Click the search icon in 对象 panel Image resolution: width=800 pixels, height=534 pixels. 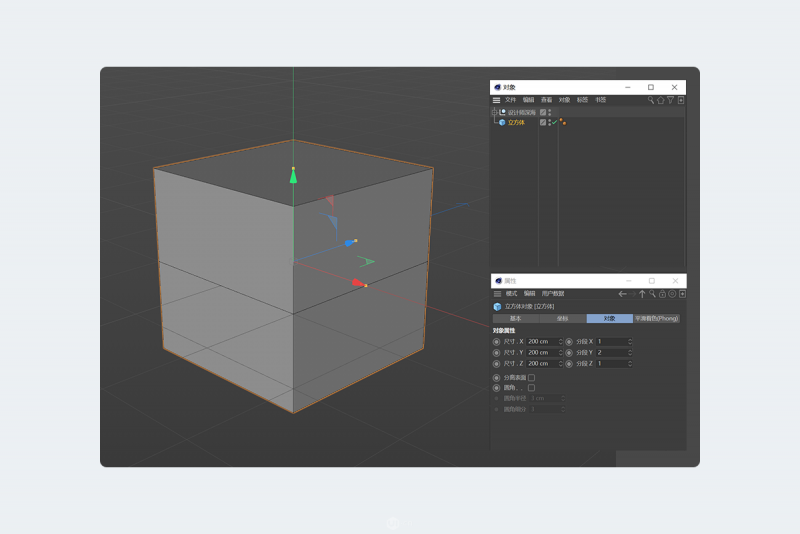(x=650, y=100)
